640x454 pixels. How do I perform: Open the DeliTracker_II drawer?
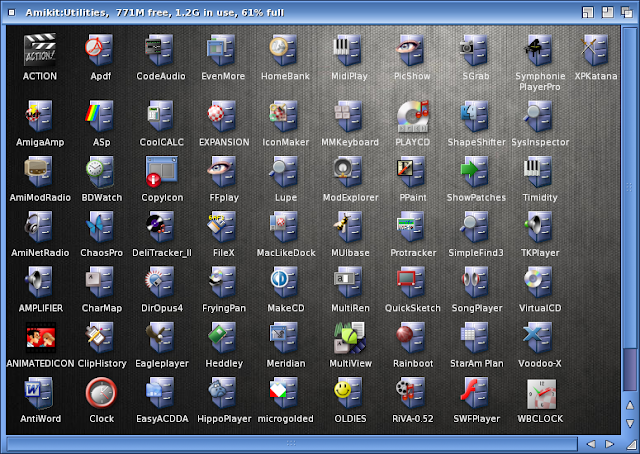pos(161,227)
